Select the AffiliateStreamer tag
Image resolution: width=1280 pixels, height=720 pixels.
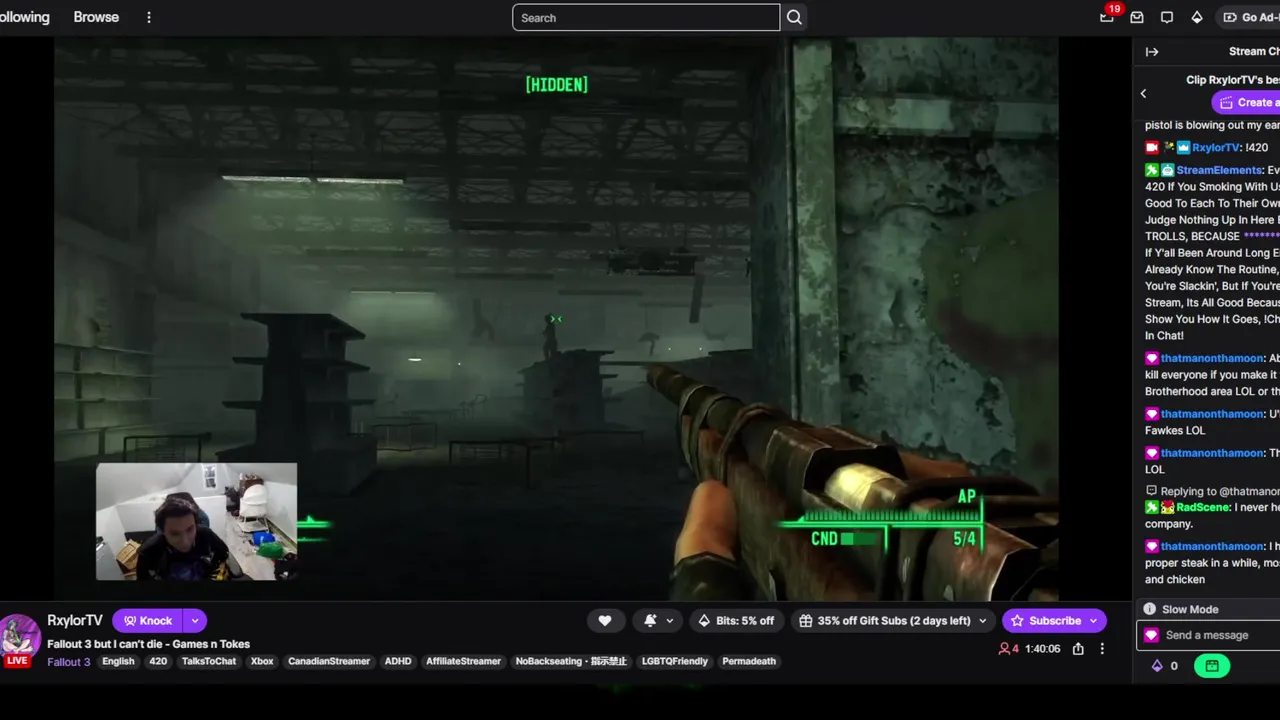(463, 662)
